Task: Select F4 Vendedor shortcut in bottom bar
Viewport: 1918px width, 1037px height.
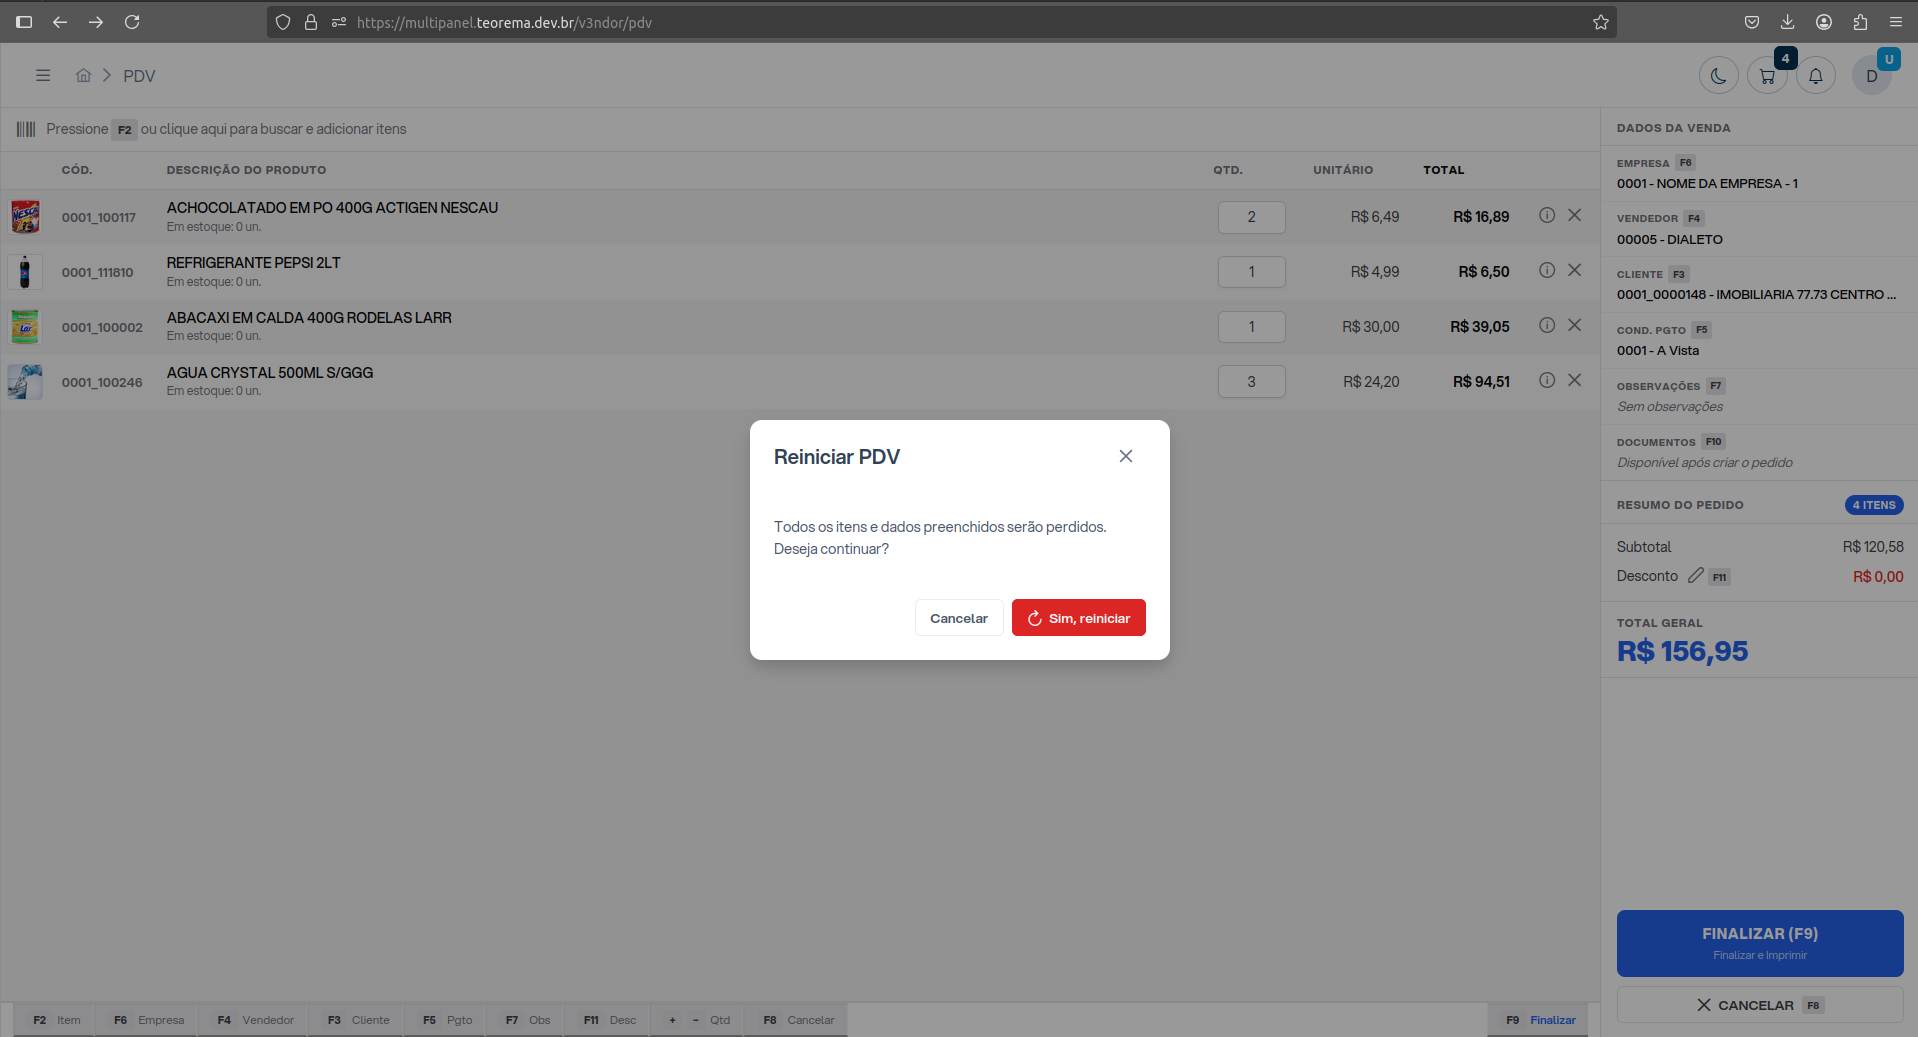Action: pyautogui.click(x=255, y=1020)
